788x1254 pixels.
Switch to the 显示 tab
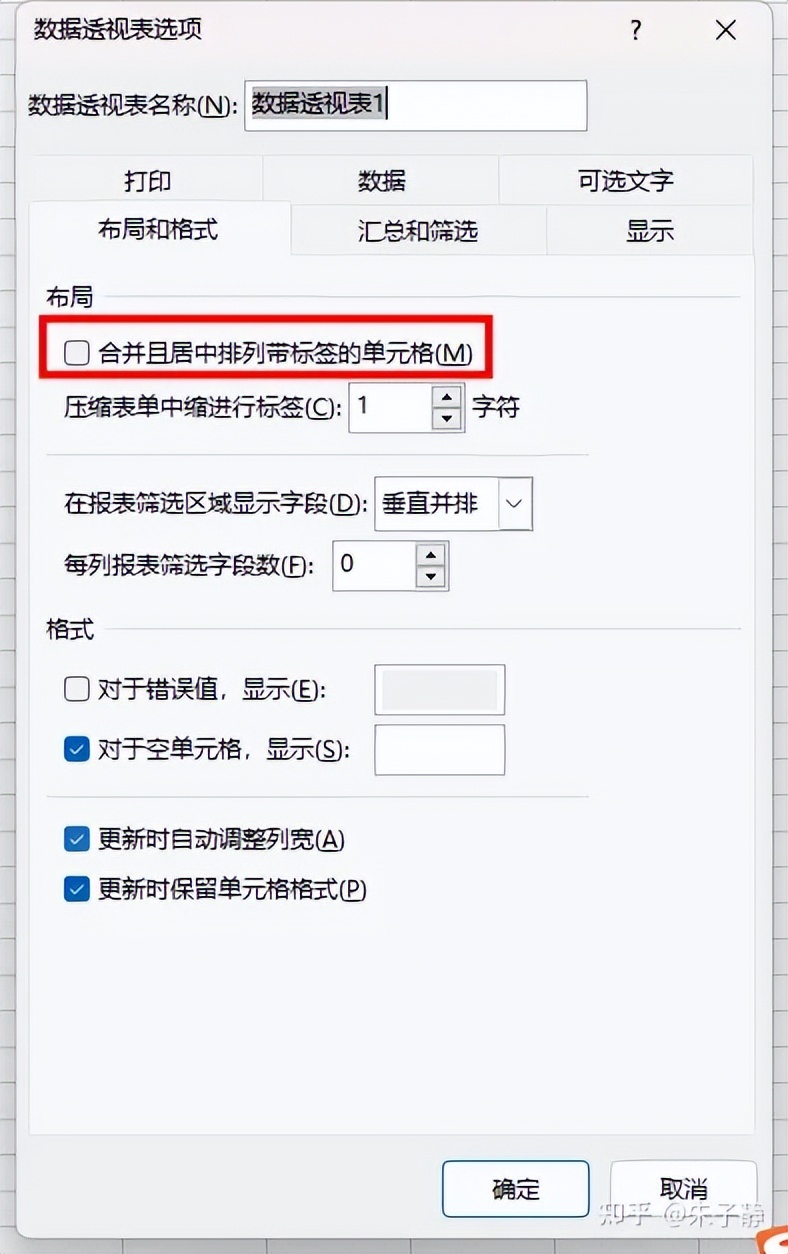pos(650,231)
